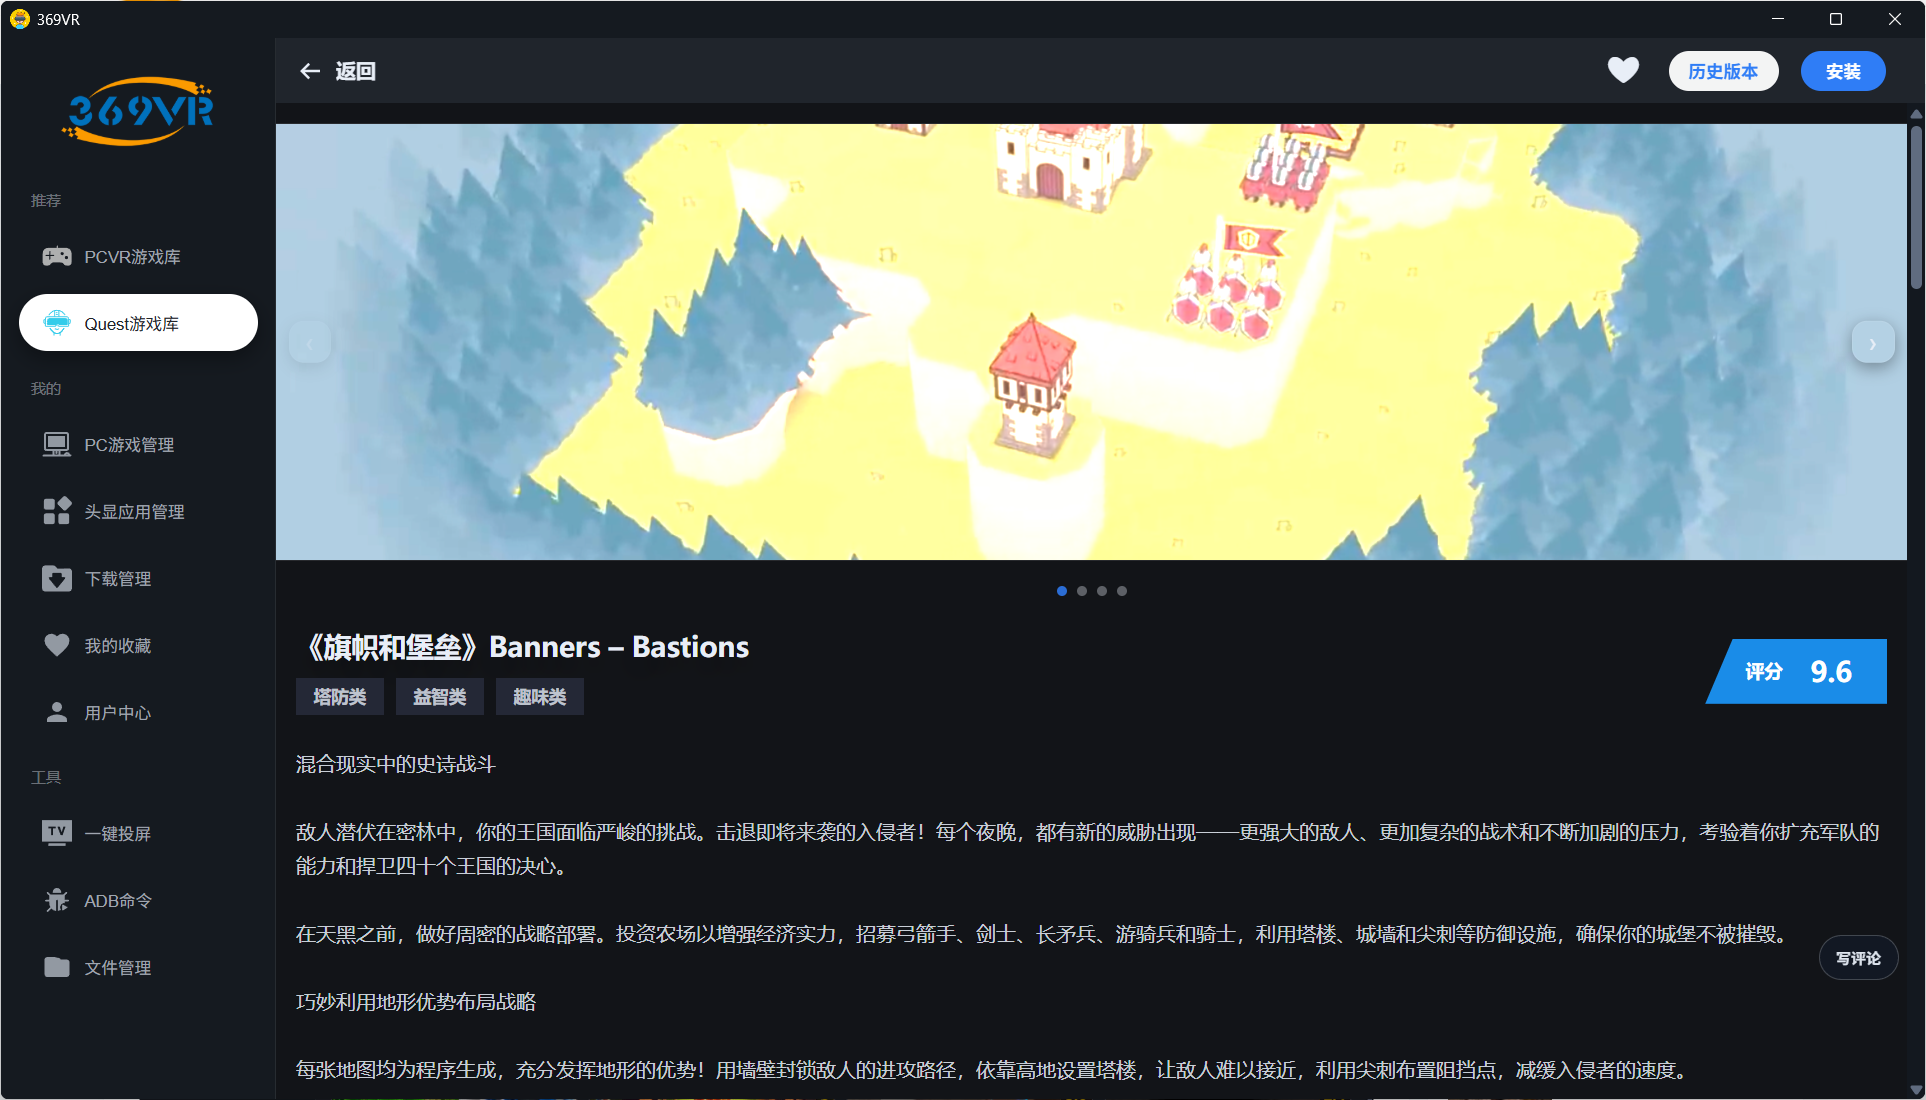Select the second carousel indicator dot
This screenshot has width=1926, height=1100.
[1081, 591]
